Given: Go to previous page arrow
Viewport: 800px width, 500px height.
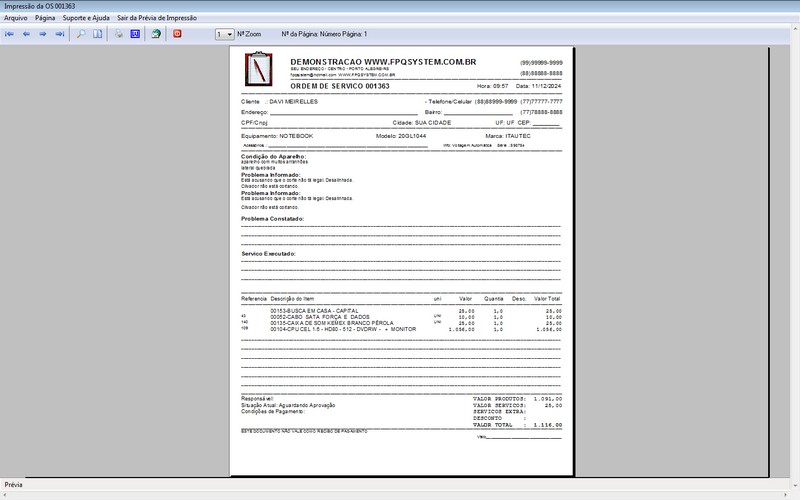Looking at the screenshot, I should (26, 34).
